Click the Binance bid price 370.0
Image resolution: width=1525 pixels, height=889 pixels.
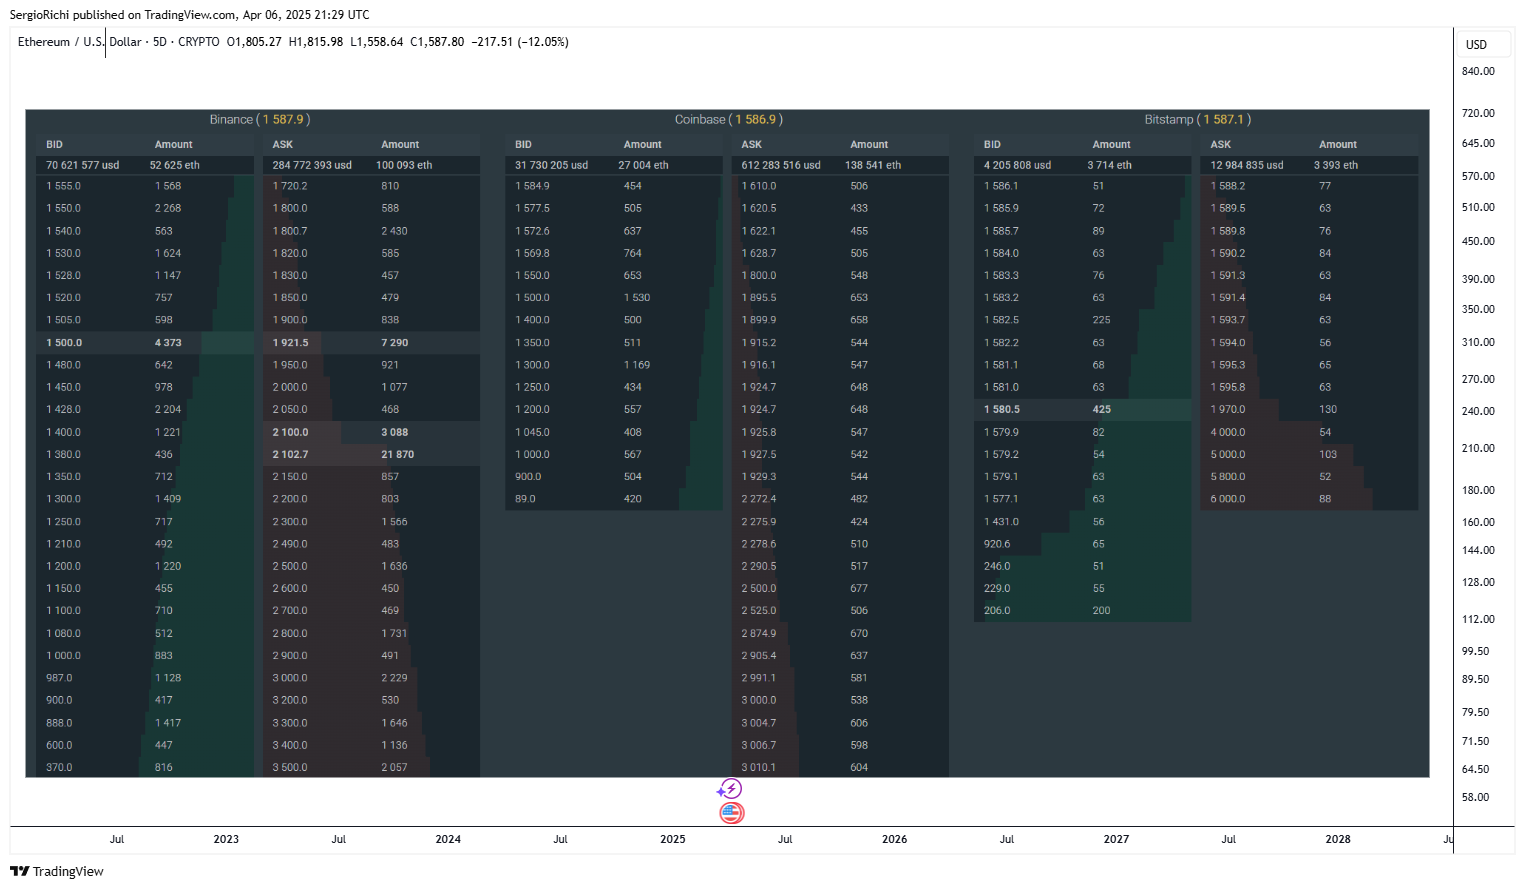point(59,768)
